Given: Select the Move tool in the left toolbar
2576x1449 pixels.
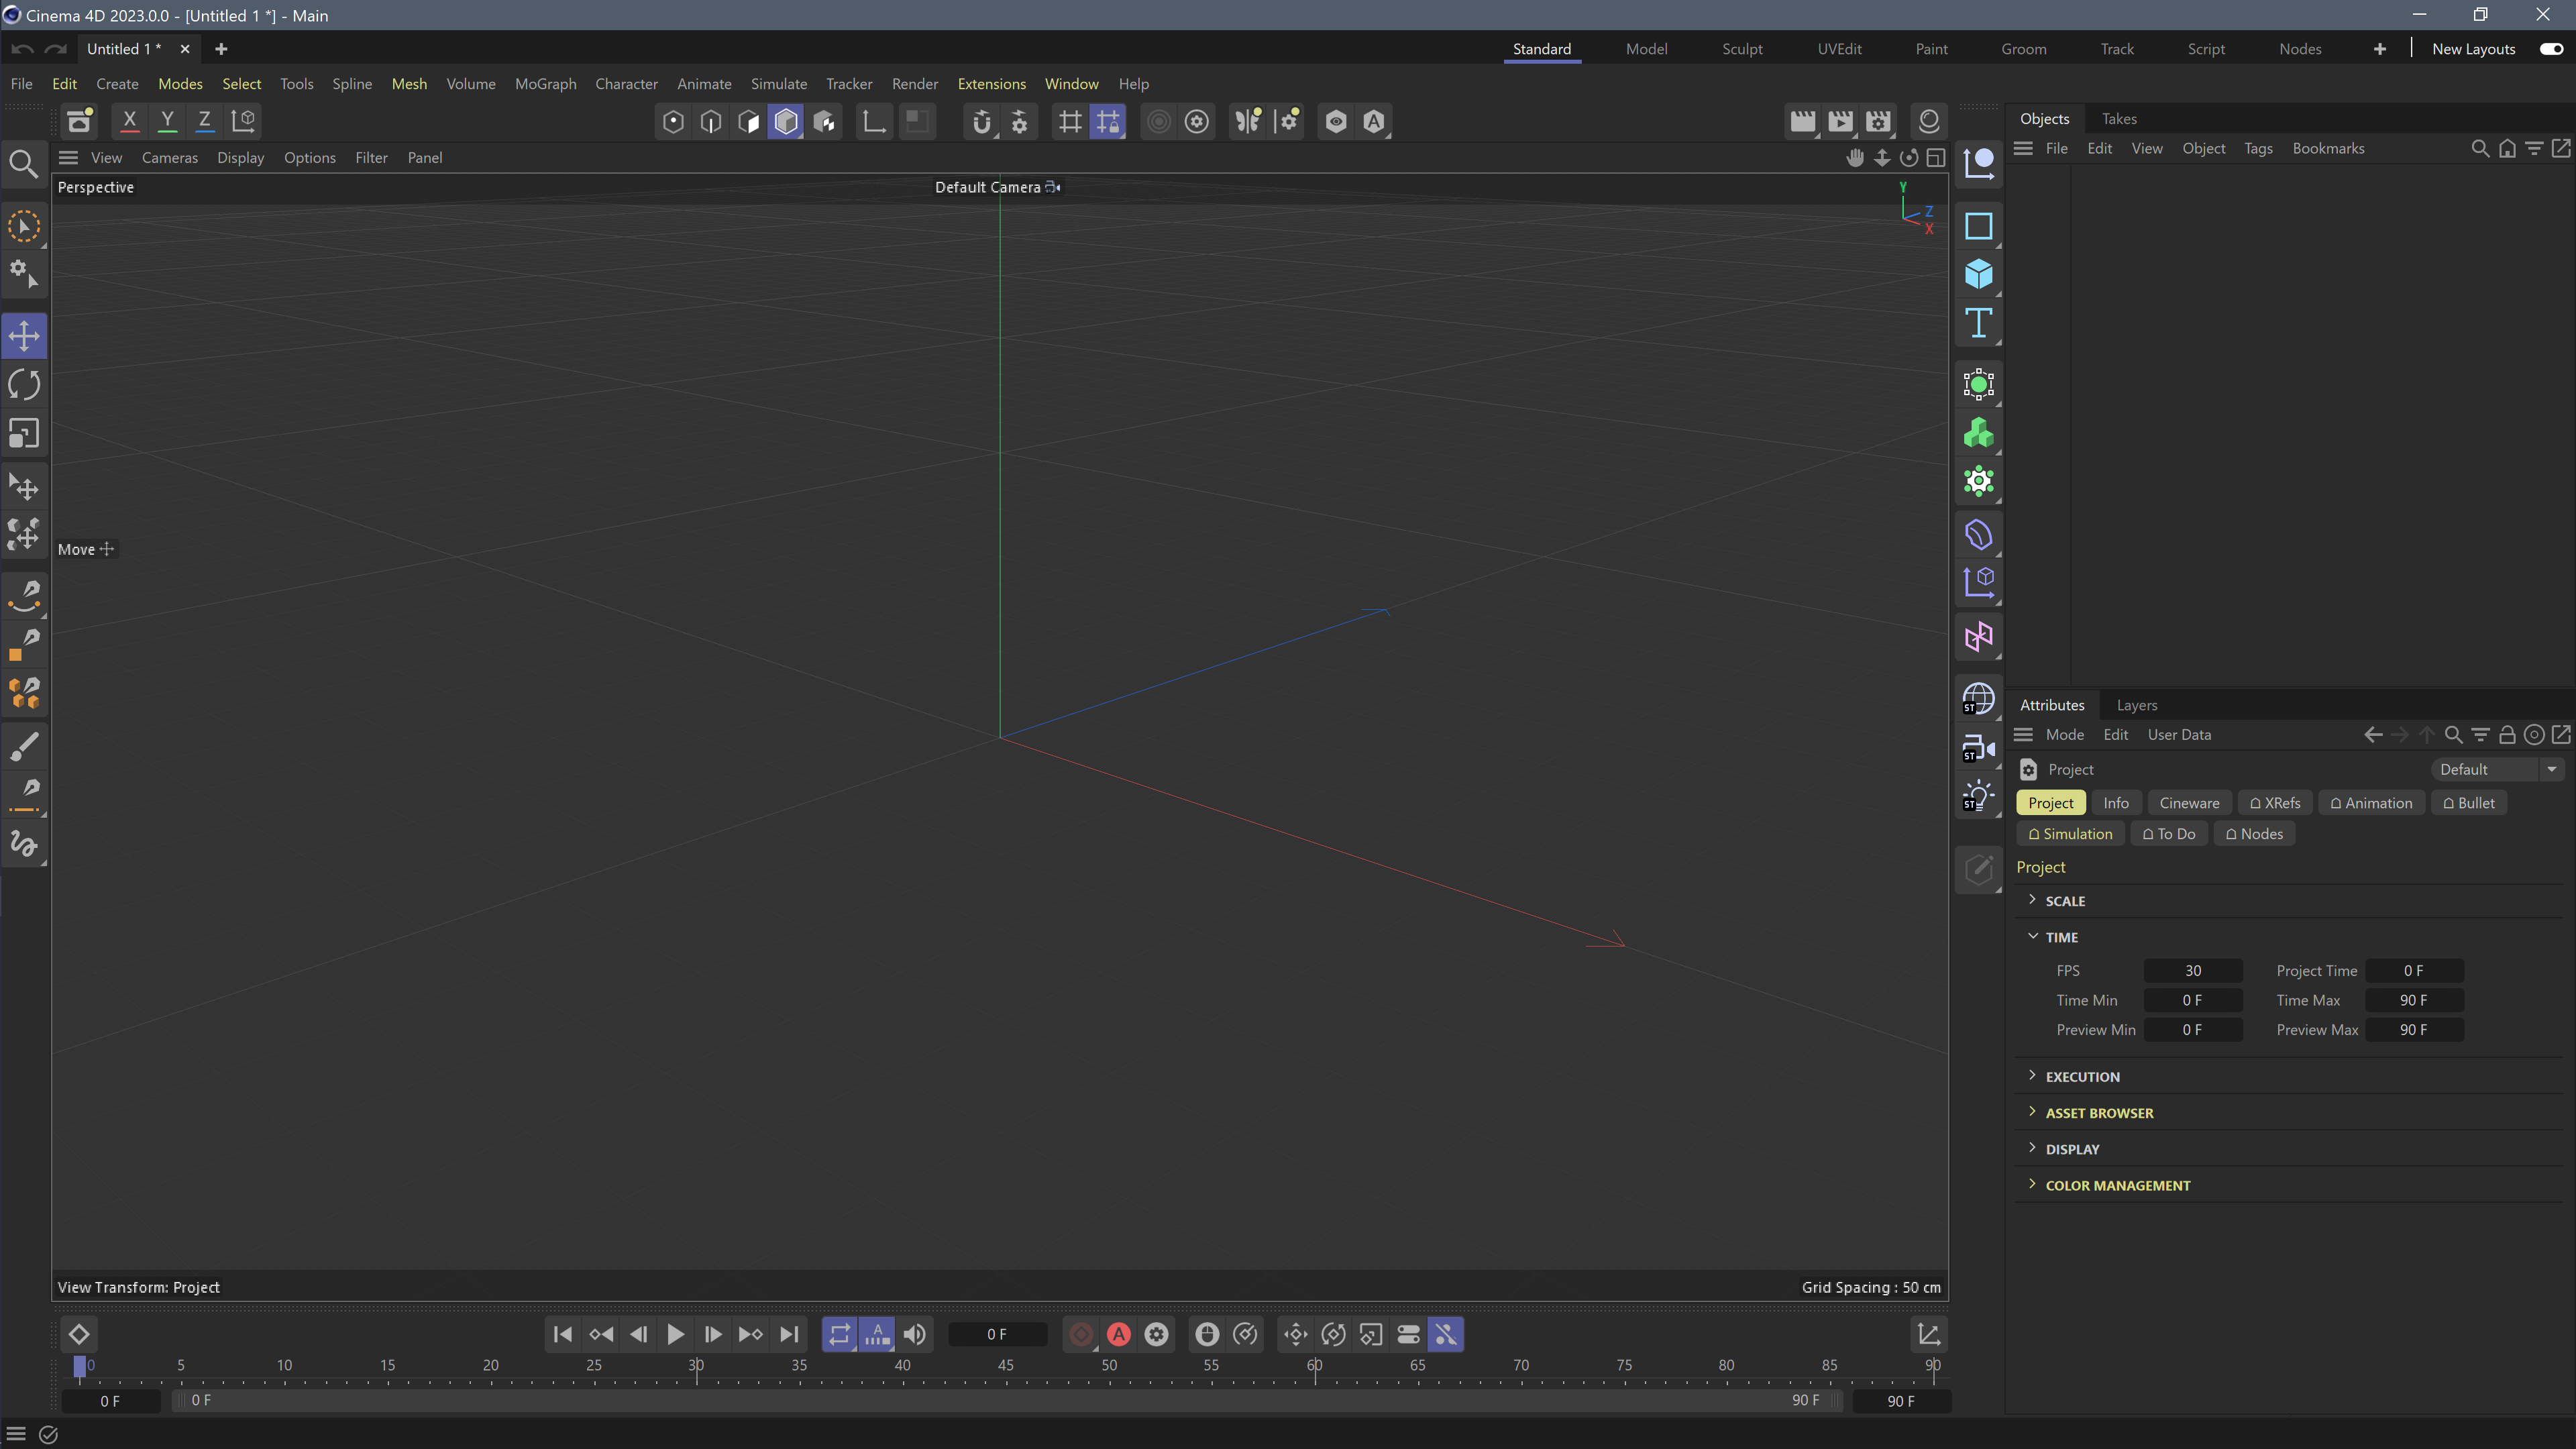Looking at the screenshot, I should (x=23, y=336).
